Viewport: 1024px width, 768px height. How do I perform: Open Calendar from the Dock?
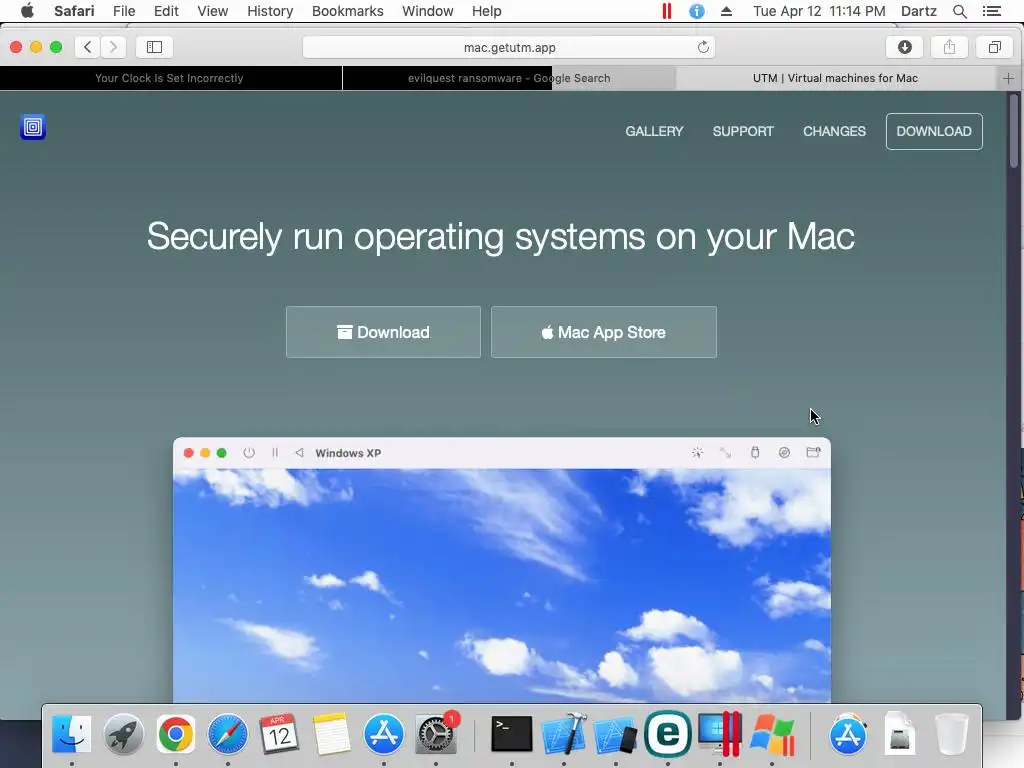coord(280,734)
